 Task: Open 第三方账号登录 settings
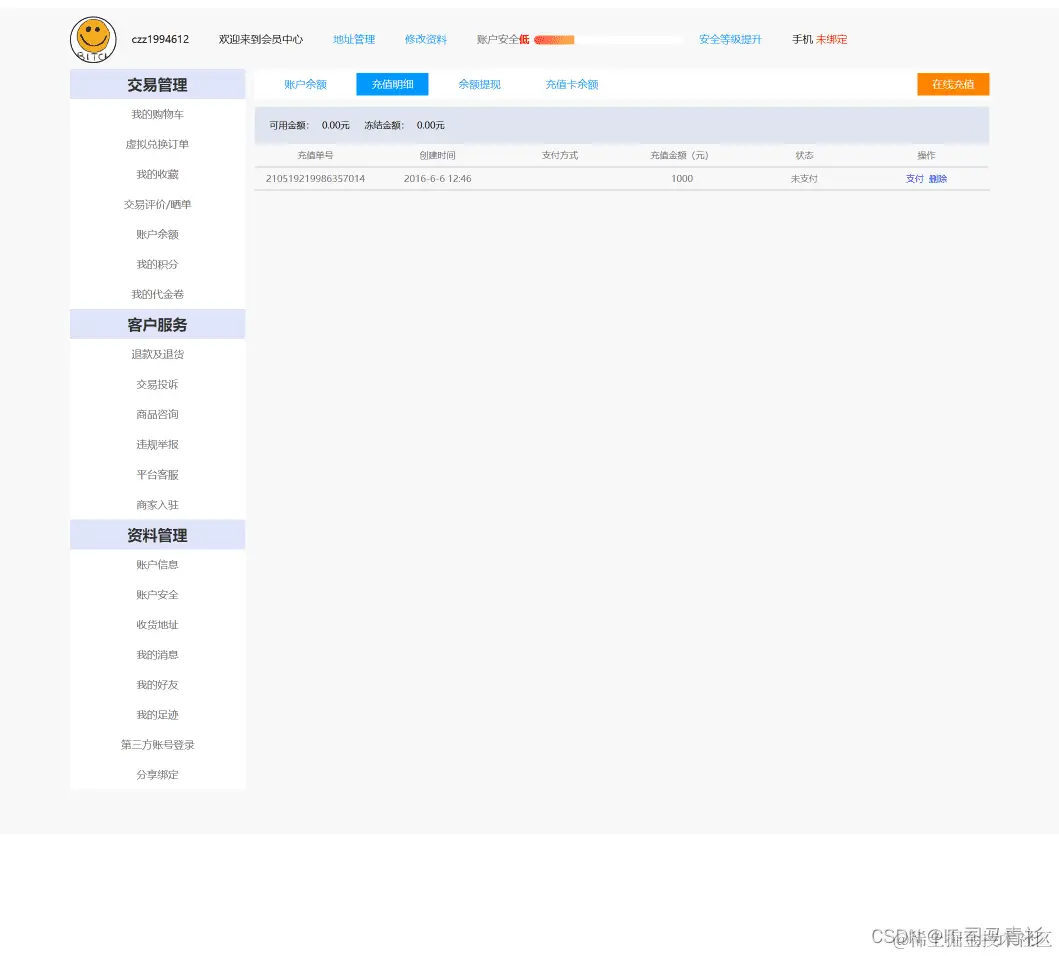(x=156, y=744)
